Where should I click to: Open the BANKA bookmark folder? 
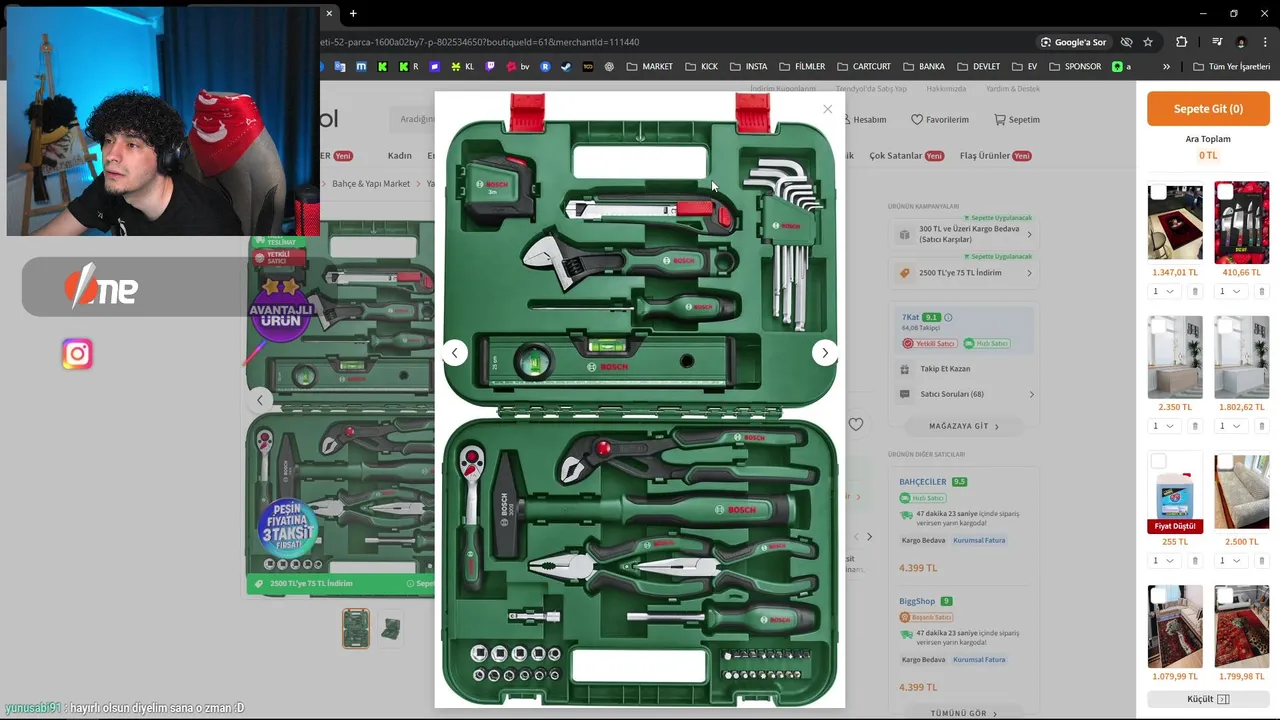pyautogui.click(x=923, y=66)
